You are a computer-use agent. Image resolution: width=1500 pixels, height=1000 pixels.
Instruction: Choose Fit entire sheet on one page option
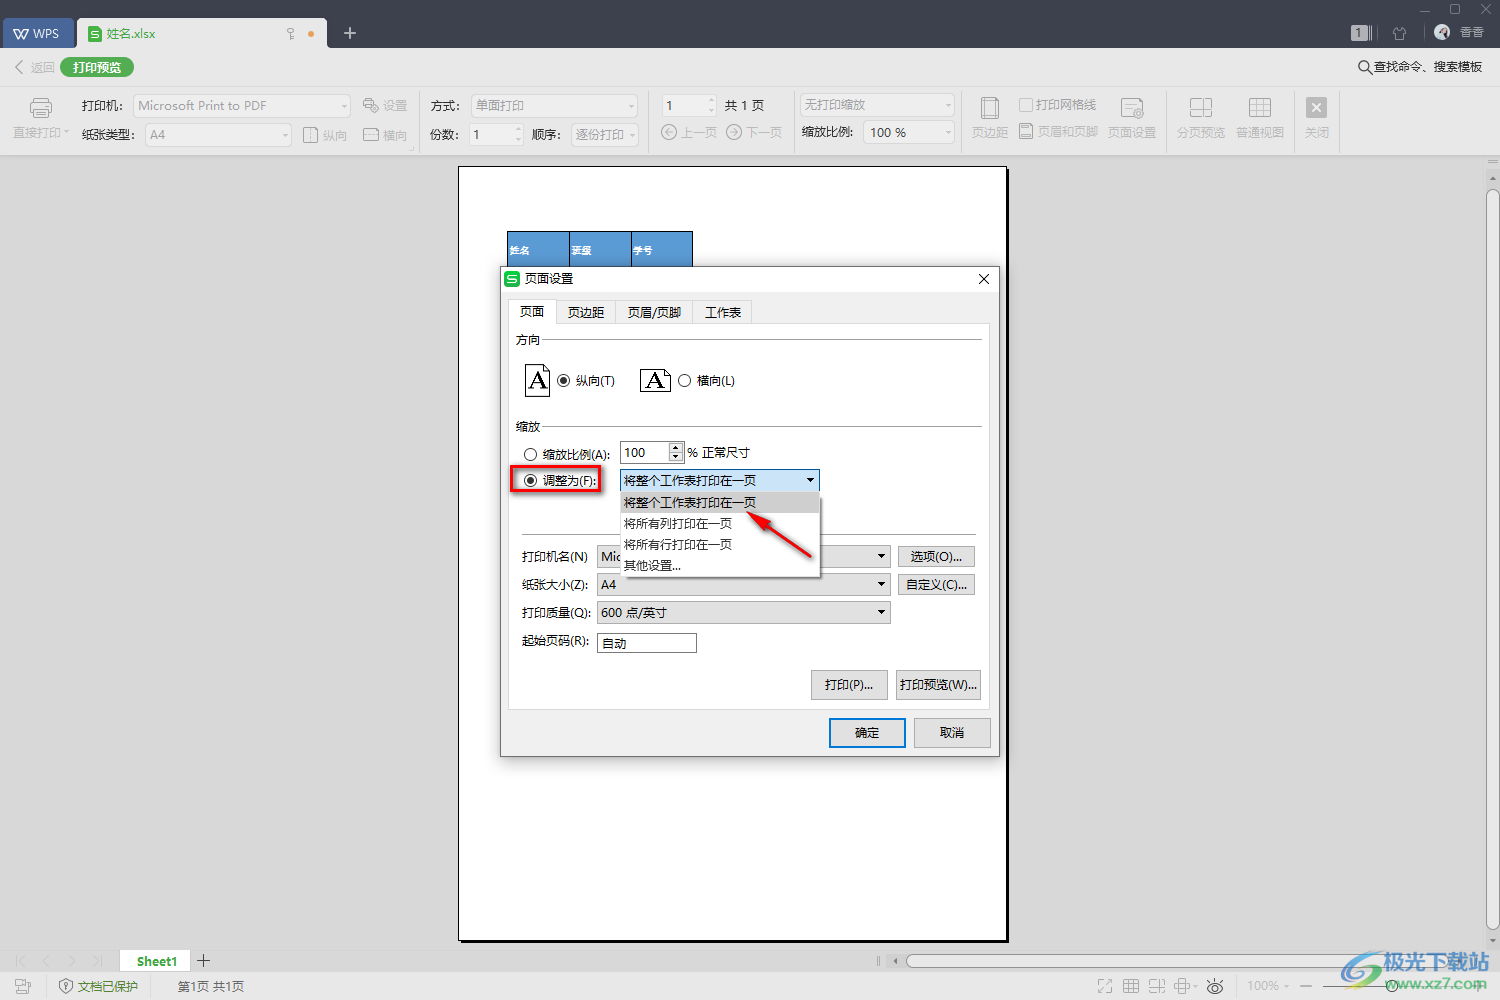click(x=720, y=502)
